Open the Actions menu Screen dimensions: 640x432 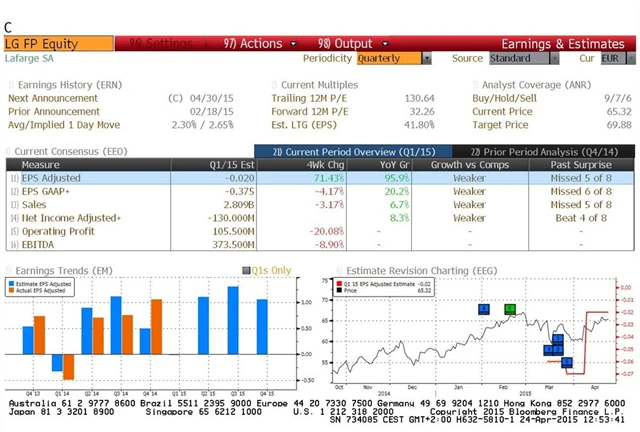click(x=252, y=44)
